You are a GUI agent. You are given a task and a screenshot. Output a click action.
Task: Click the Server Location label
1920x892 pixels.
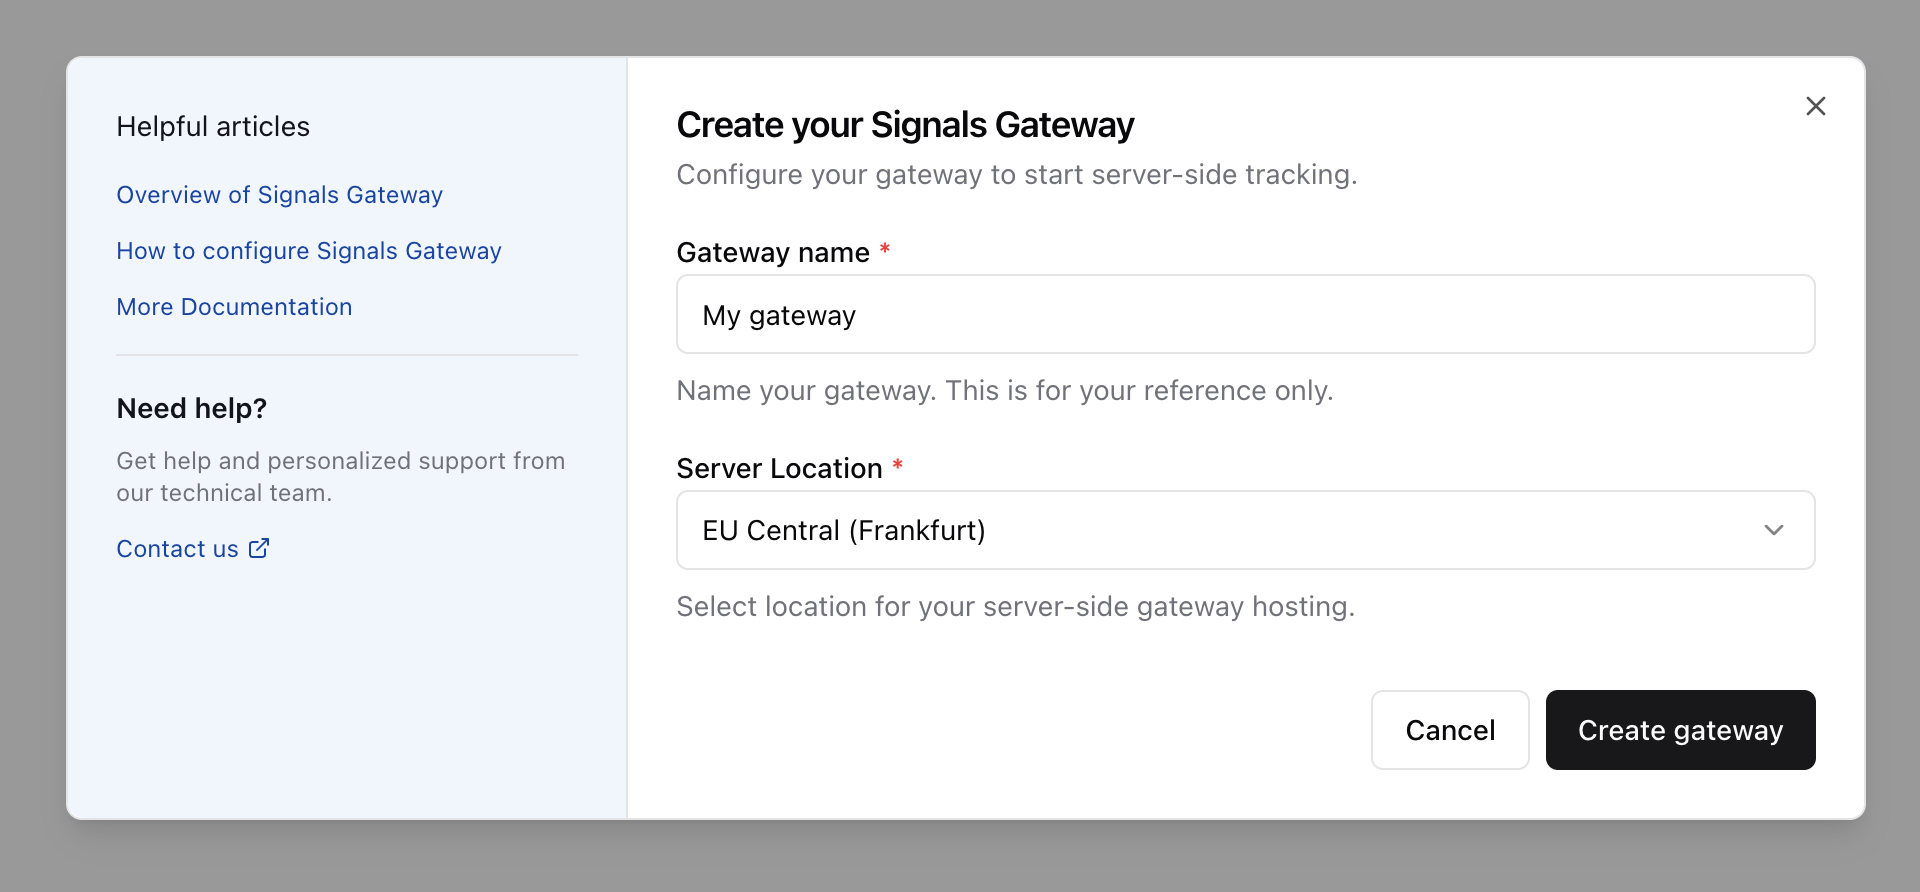778,468
